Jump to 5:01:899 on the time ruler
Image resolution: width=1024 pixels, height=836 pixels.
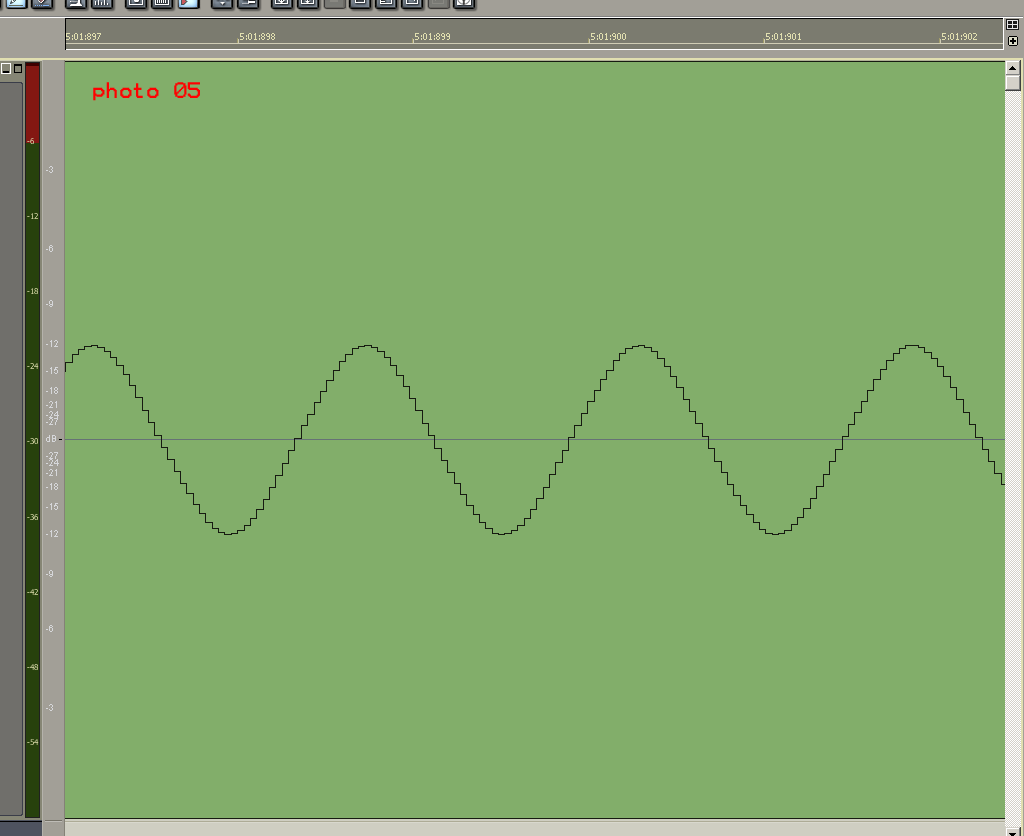(x=432, y=37)
